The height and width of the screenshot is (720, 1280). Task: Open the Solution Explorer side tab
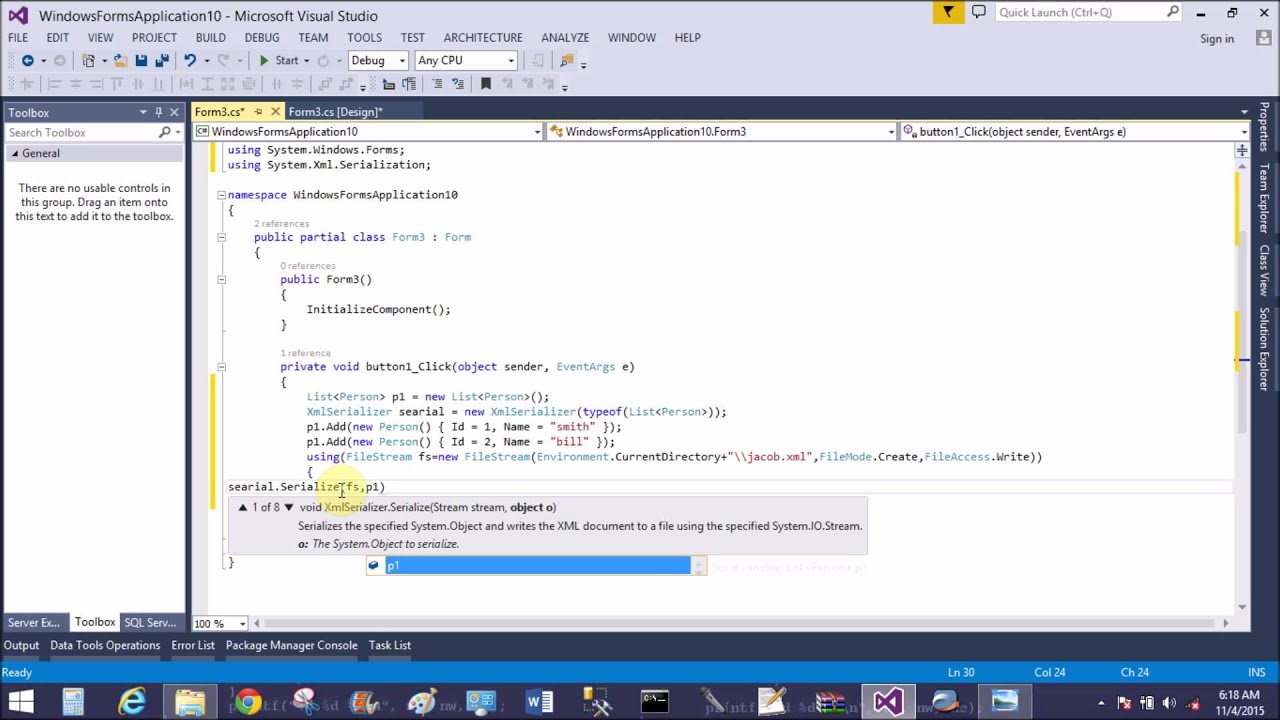pos(1265,348)
